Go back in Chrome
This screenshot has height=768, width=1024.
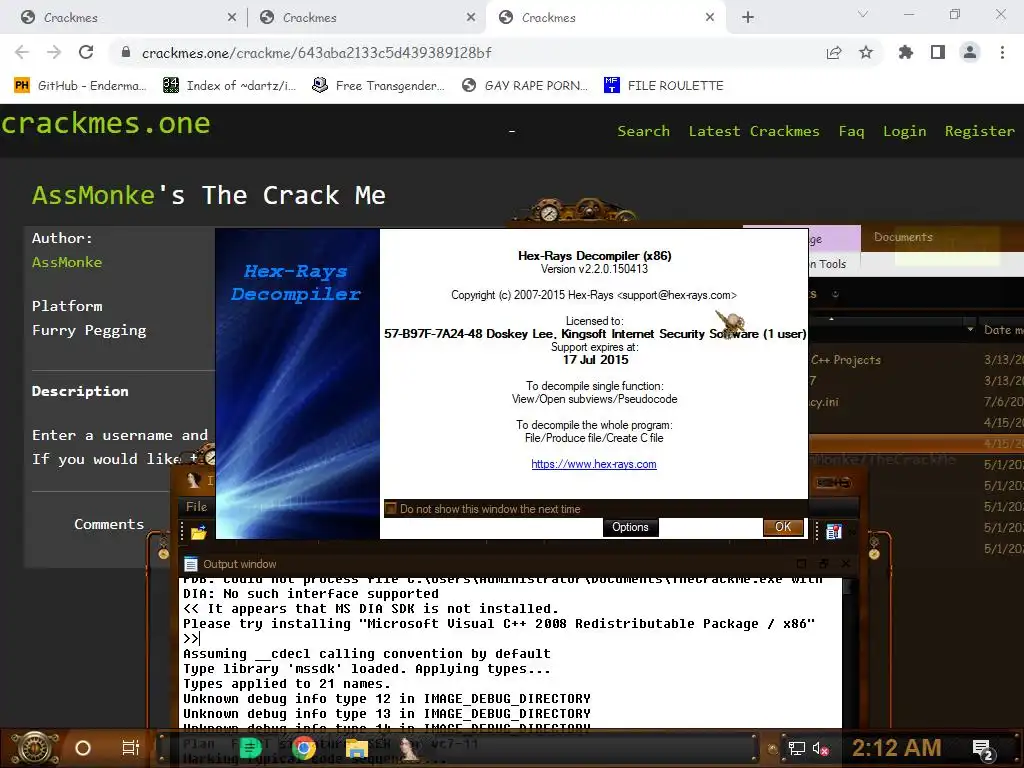pos(22,52)
